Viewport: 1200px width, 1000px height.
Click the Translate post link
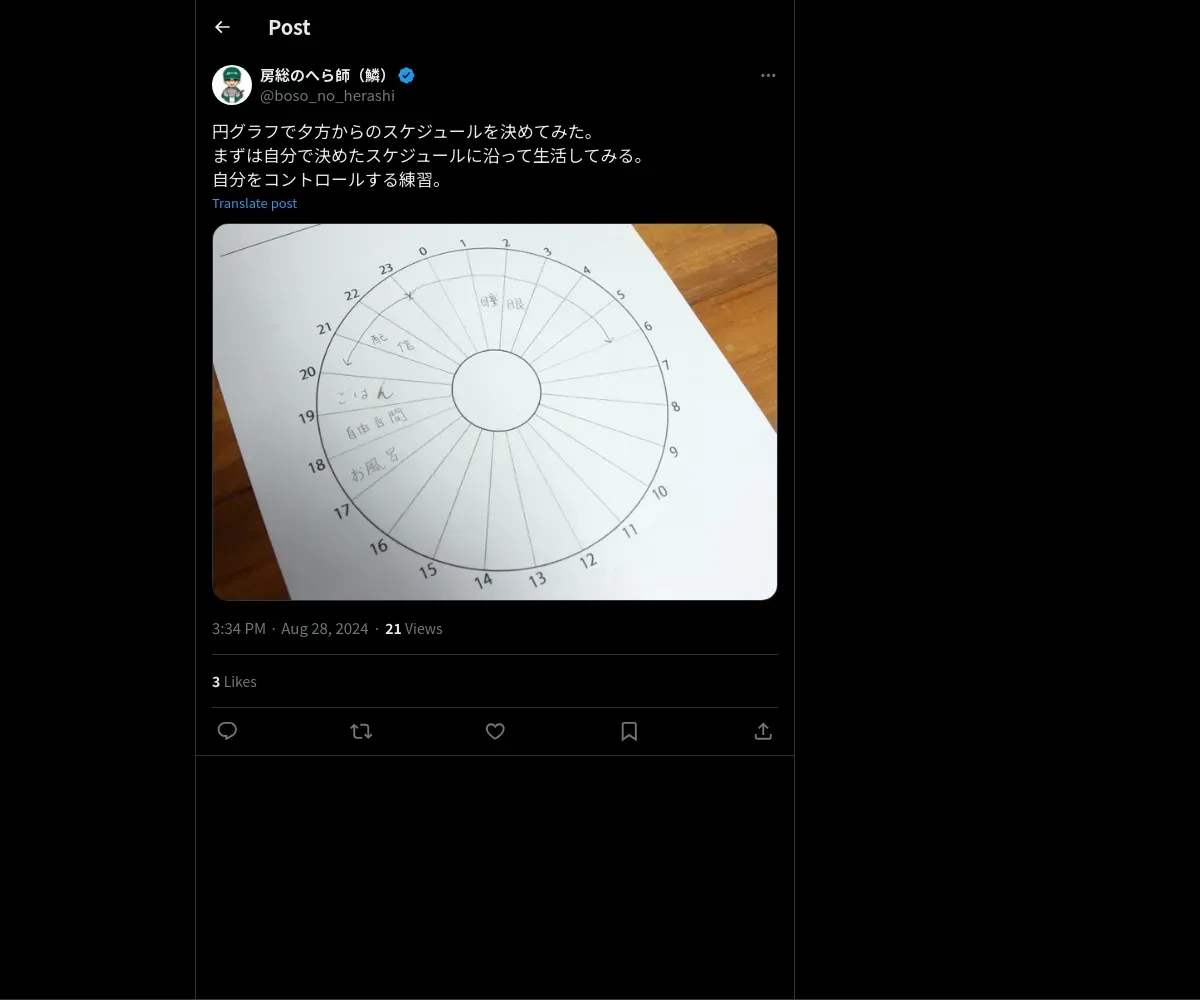click(254, 203)
